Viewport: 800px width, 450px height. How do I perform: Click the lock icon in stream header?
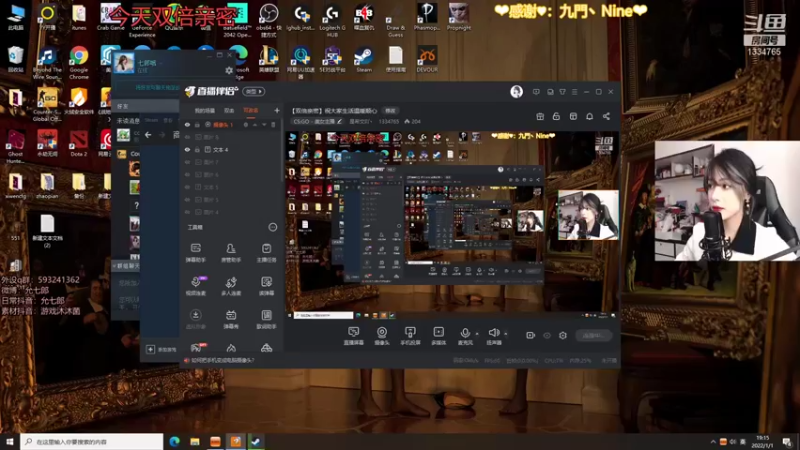[x=556, y=116]
